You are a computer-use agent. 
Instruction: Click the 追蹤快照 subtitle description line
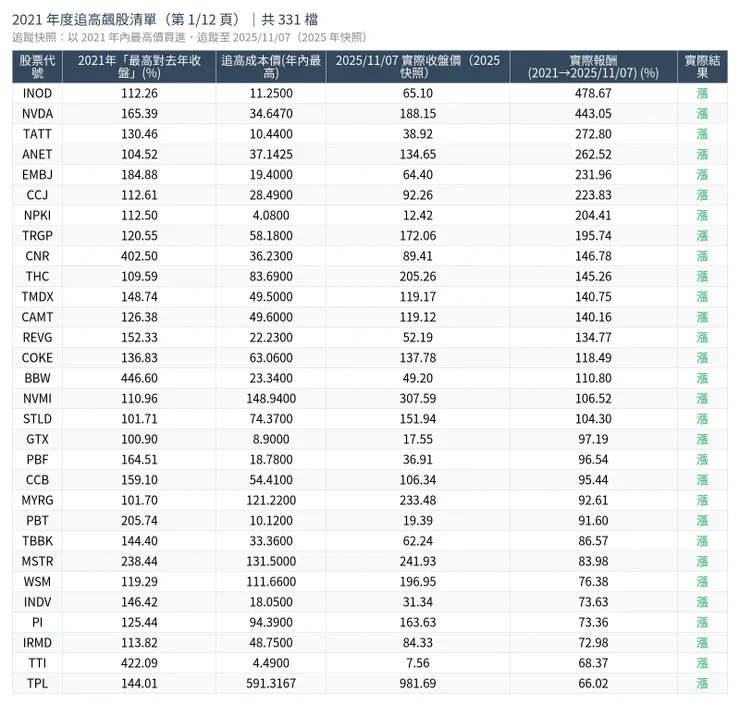189,37
